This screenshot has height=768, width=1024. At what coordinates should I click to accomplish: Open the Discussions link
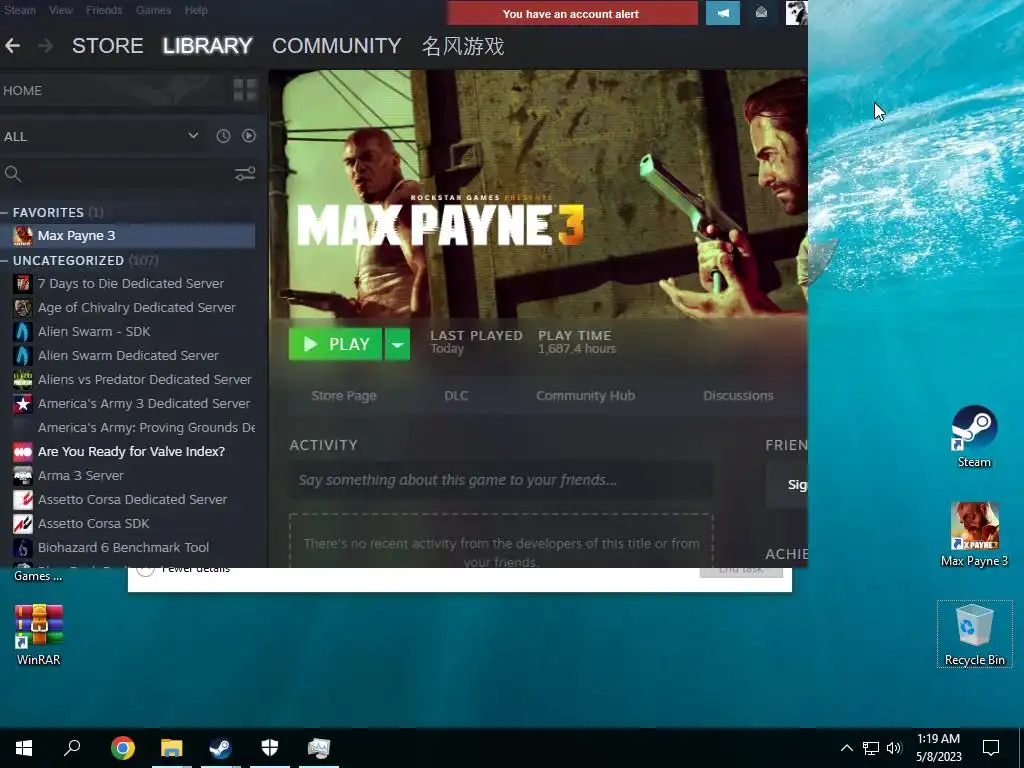point(738,396)
